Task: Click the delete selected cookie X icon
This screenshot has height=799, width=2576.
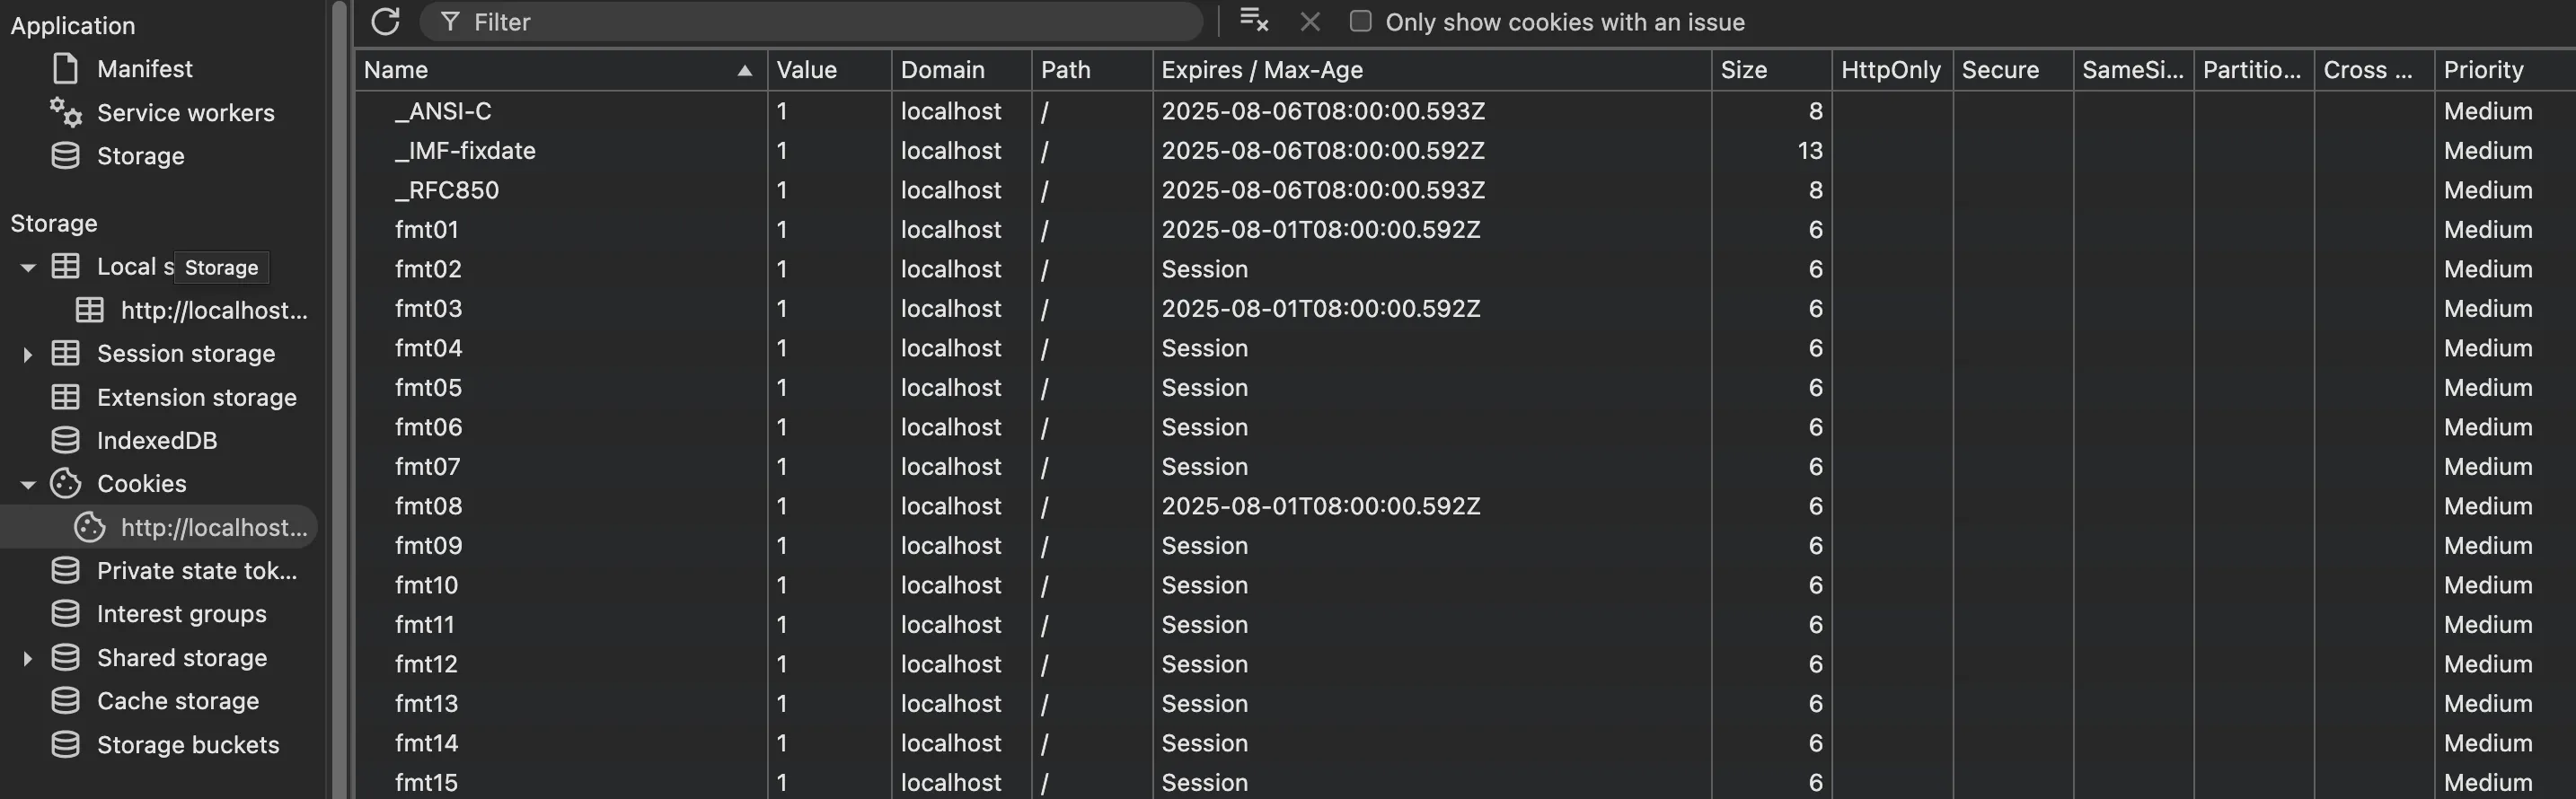Action: click(1310, 22)
